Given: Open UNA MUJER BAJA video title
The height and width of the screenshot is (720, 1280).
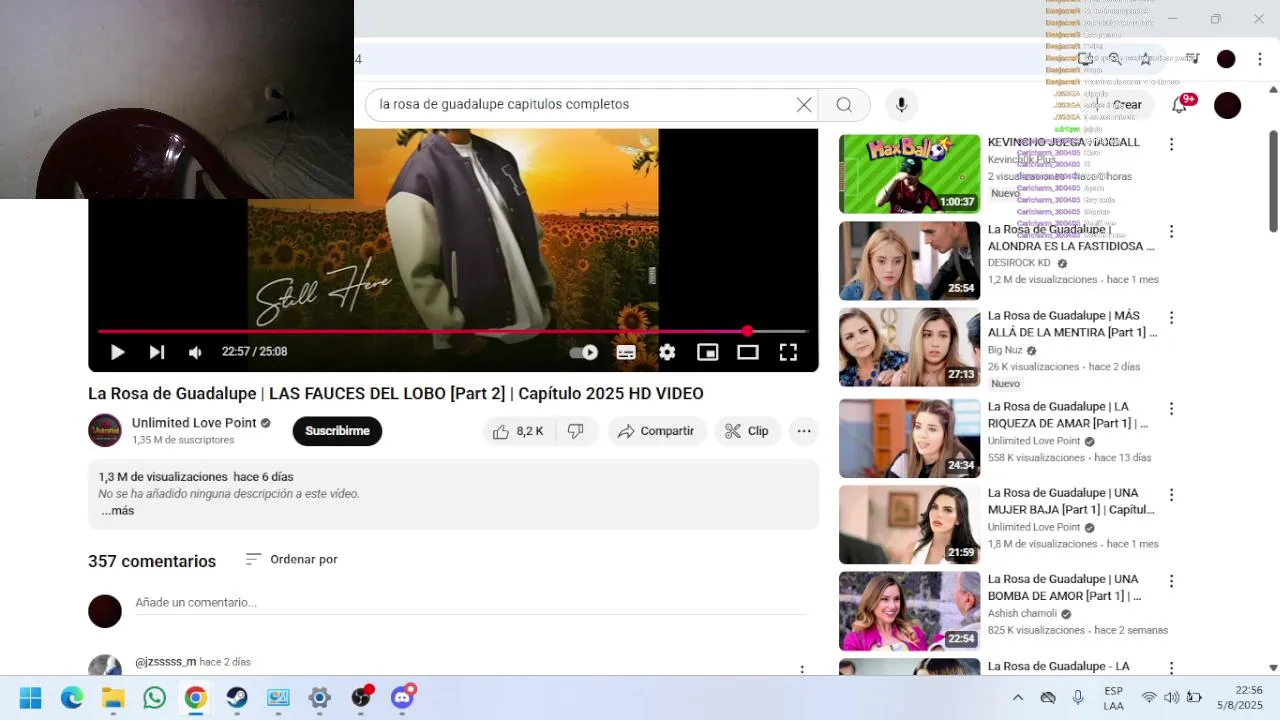Looking at the screenshot, I should tap(1070, 501).
